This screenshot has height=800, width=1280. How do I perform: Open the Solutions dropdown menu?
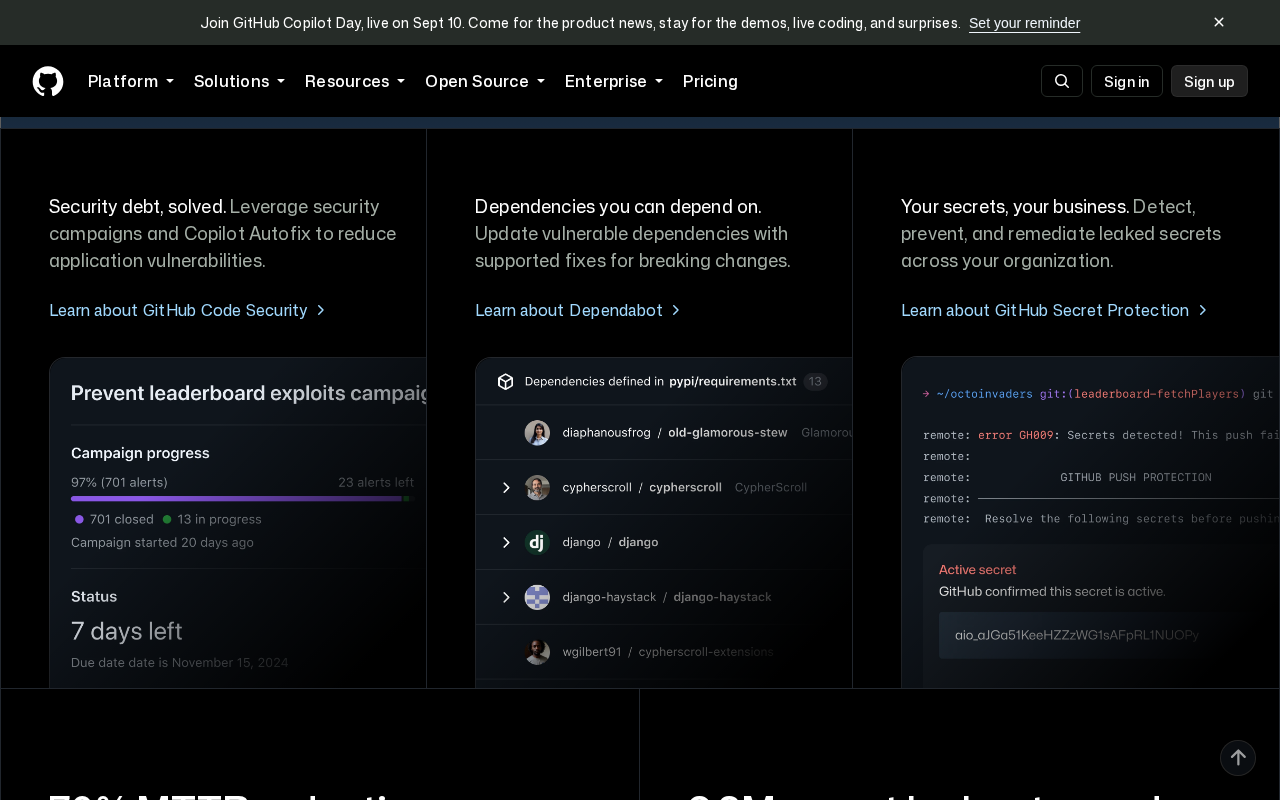click(x=239, y=81)
